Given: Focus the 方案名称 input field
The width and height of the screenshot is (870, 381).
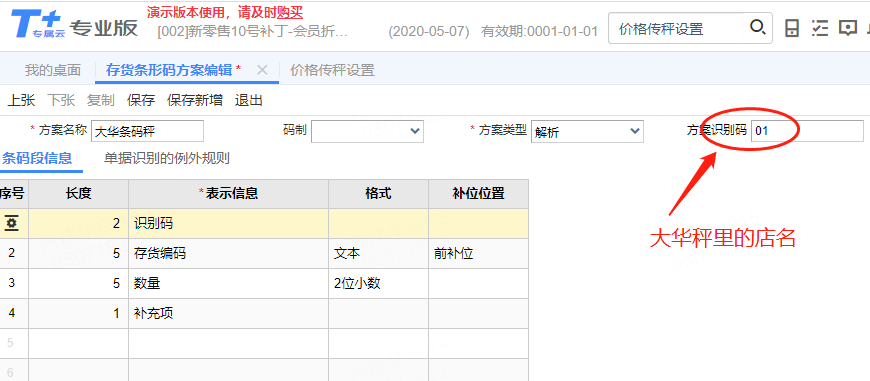Looking at the screenshot, I should point(147,131).
